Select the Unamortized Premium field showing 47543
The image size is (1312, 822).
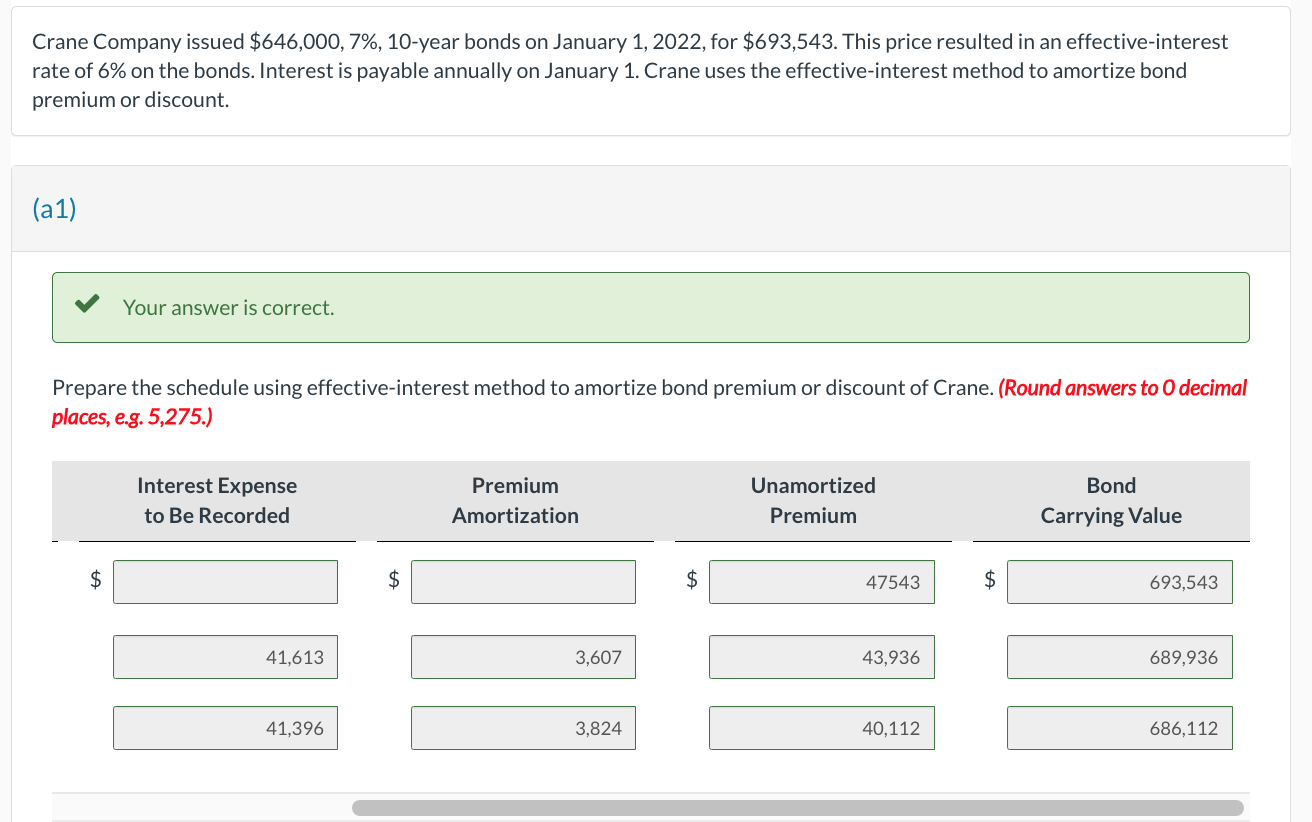click(822, 582)
